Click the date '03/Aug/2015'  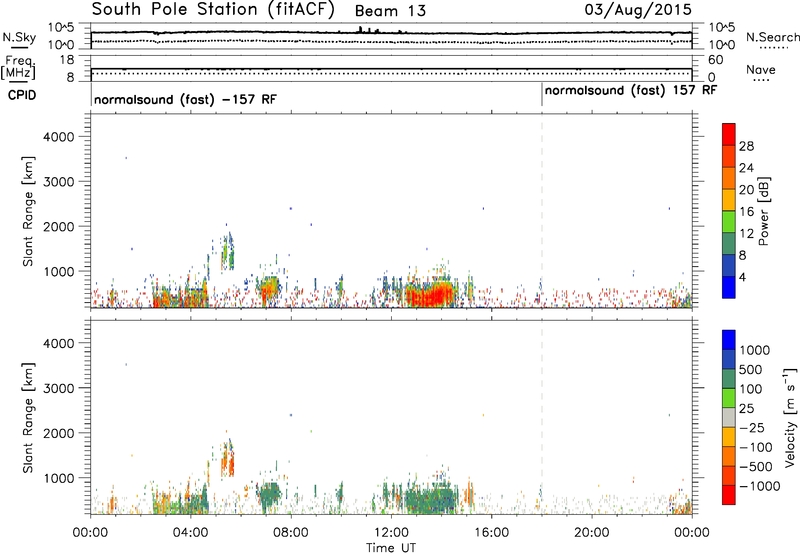[638, 10]
